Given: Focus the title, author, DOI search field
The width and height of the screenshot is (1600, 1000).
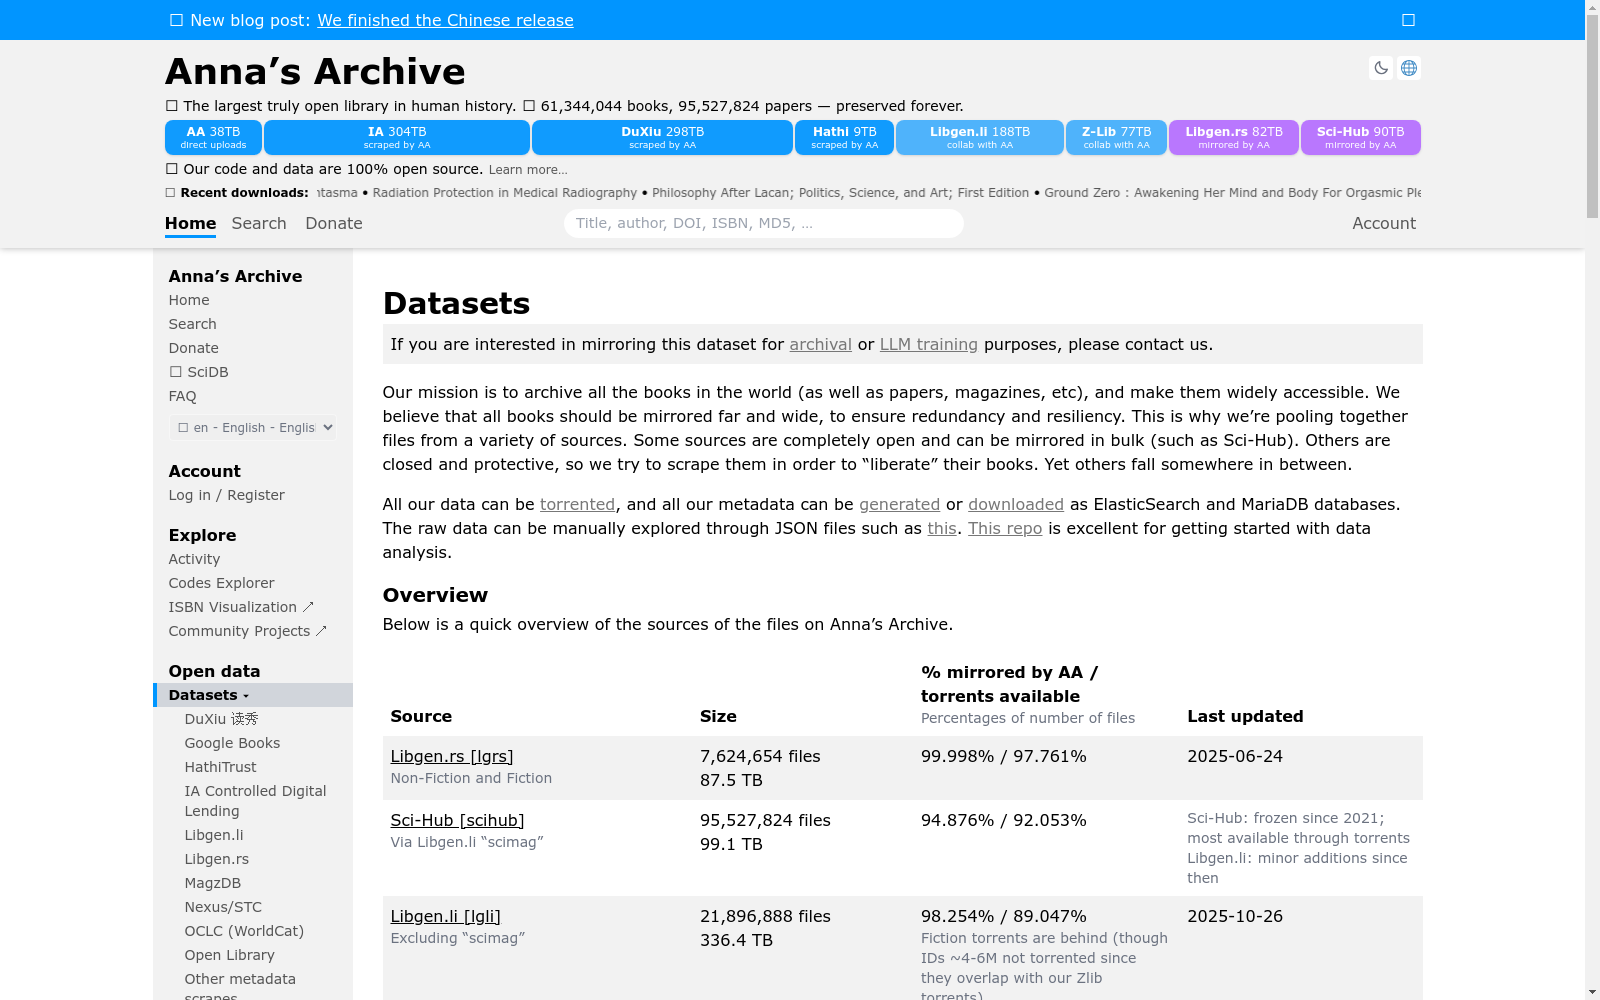Looking at the screenshot, I should click(764, 223).
